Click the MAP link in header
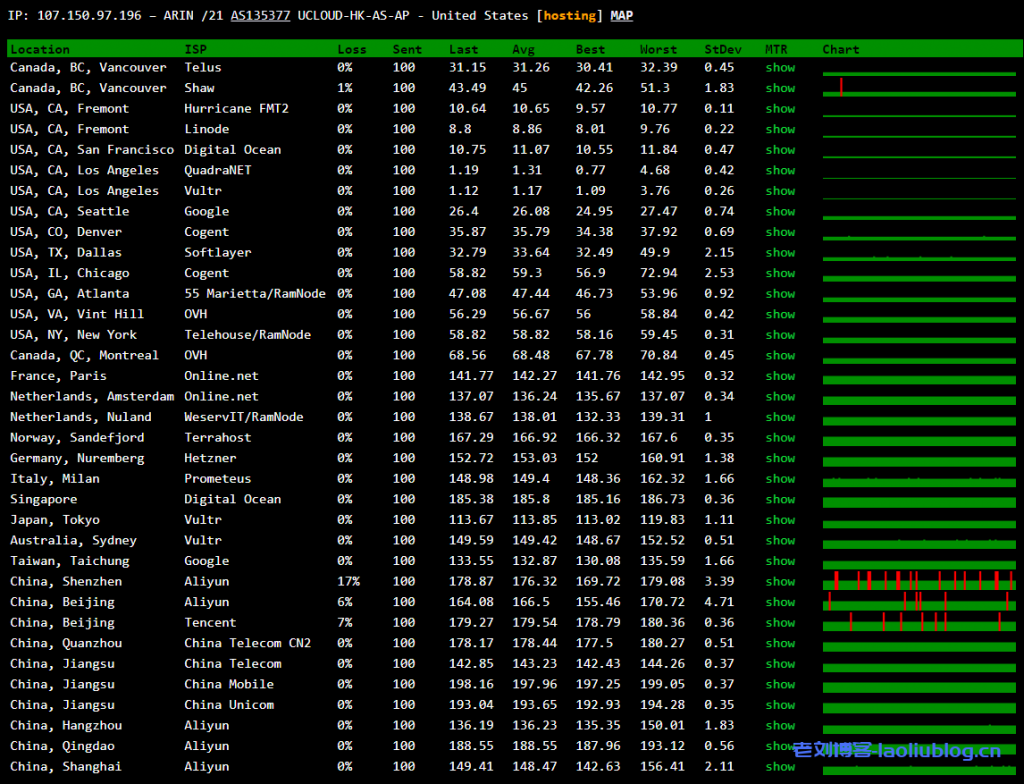 pyautogui.click(x=621, y=16)
